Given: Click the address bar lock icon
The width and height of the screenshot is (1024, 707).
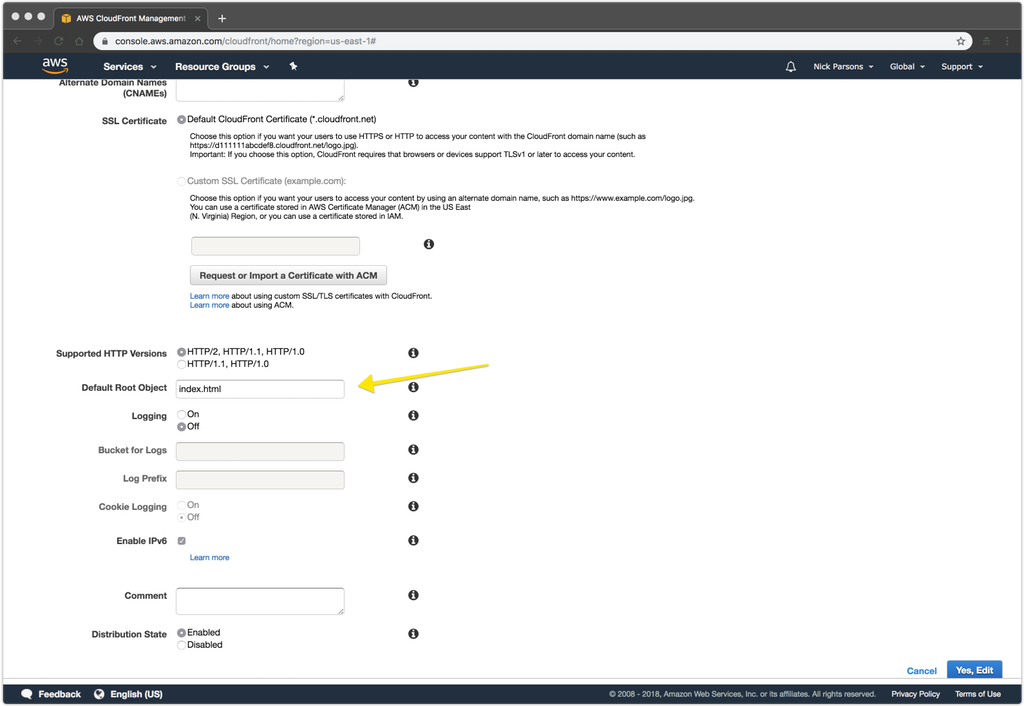Looking at the screenshot, I should point(104,41).
